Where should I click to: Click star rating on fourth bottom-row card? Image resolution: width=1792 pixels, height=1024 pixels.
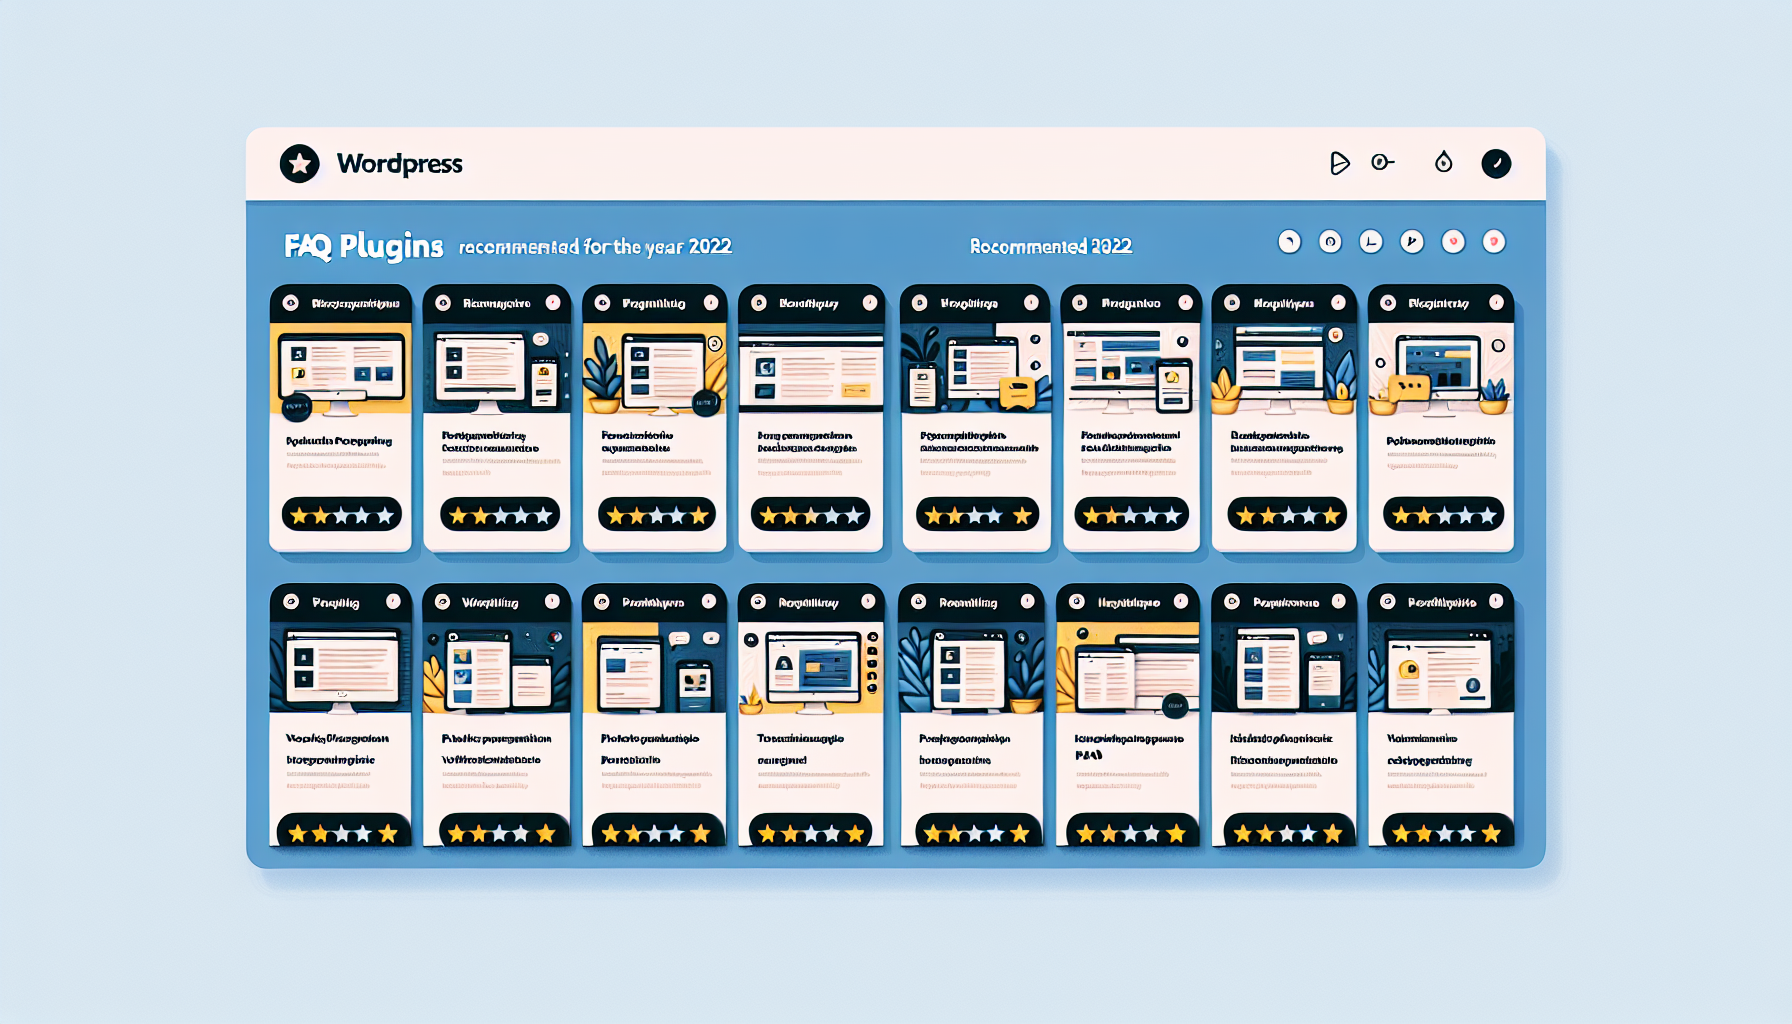(x=811, y=832)
